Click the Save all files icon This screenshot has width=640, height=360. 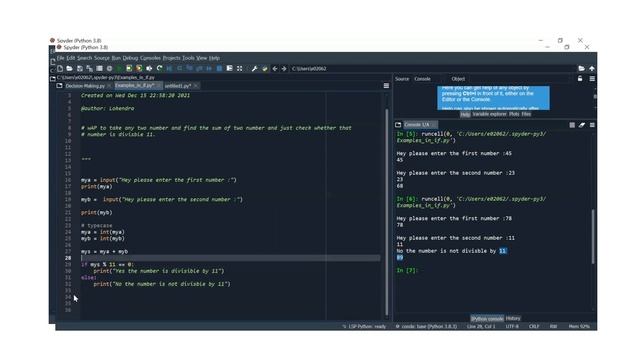tap(89, 69)
